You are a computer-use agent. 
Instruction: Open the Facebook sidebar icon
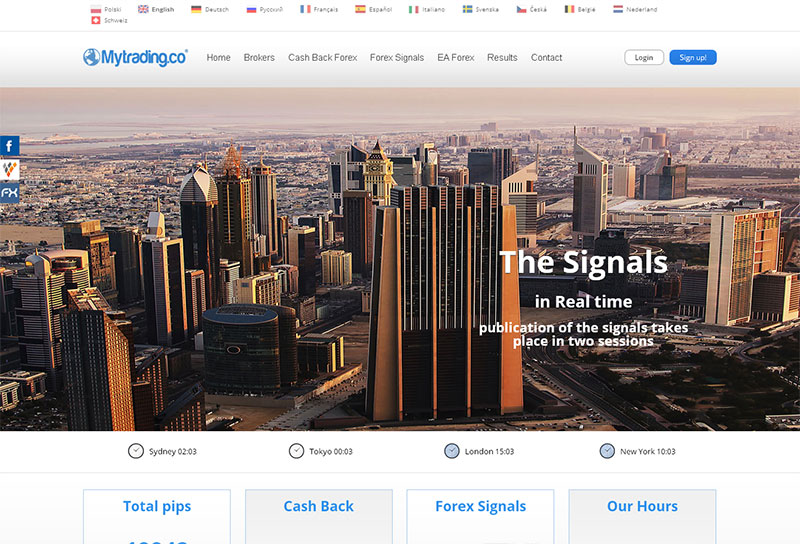click(x=9, y=146)
